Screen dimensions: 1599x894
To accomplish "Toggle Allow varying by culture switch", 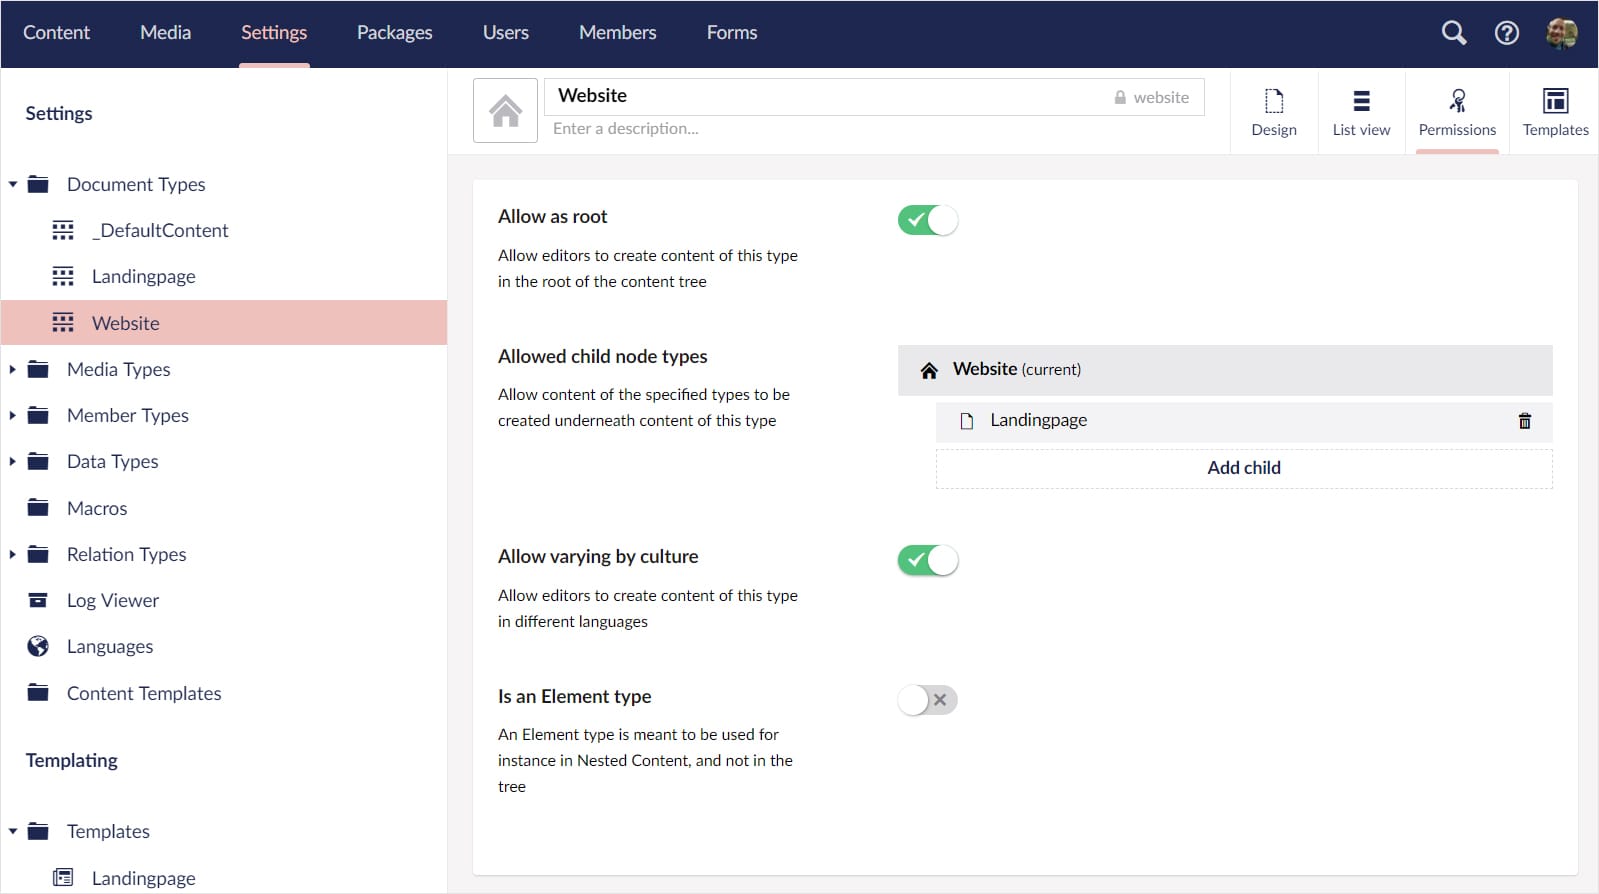I will [928, 560].
